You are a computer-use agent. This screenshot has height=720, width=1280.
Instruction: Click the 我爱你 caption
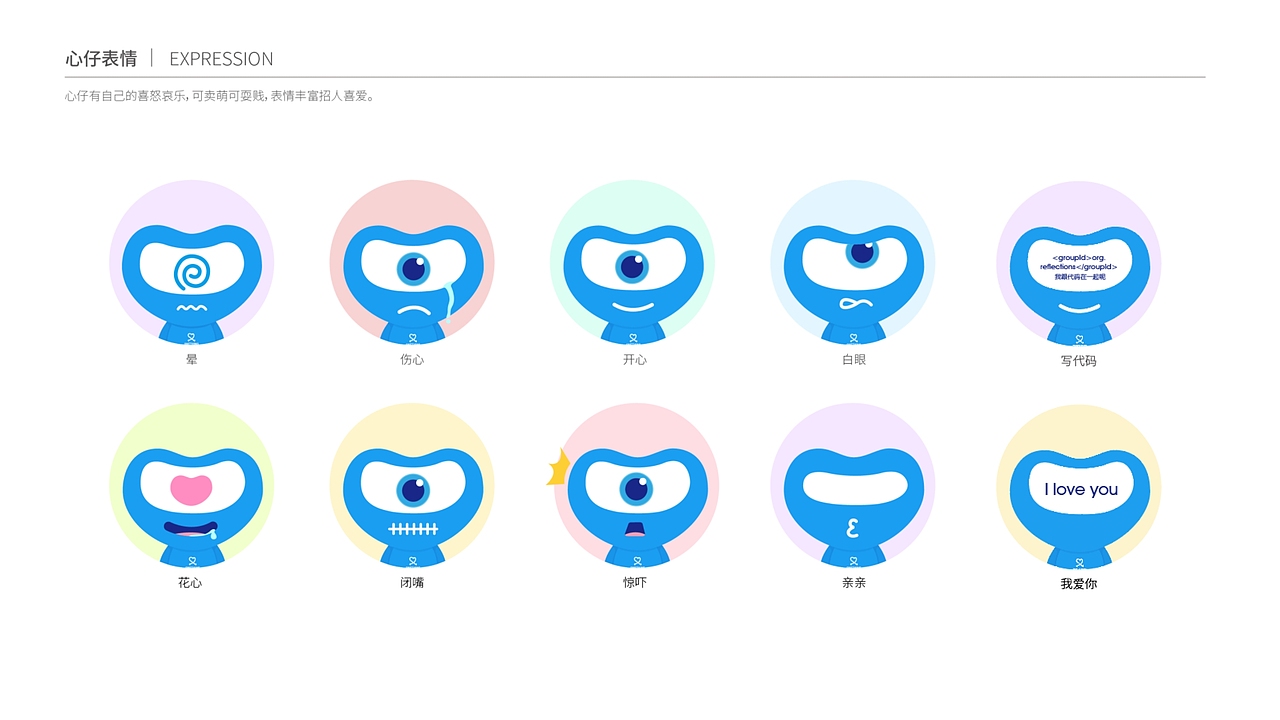(x=1079, y=583)
